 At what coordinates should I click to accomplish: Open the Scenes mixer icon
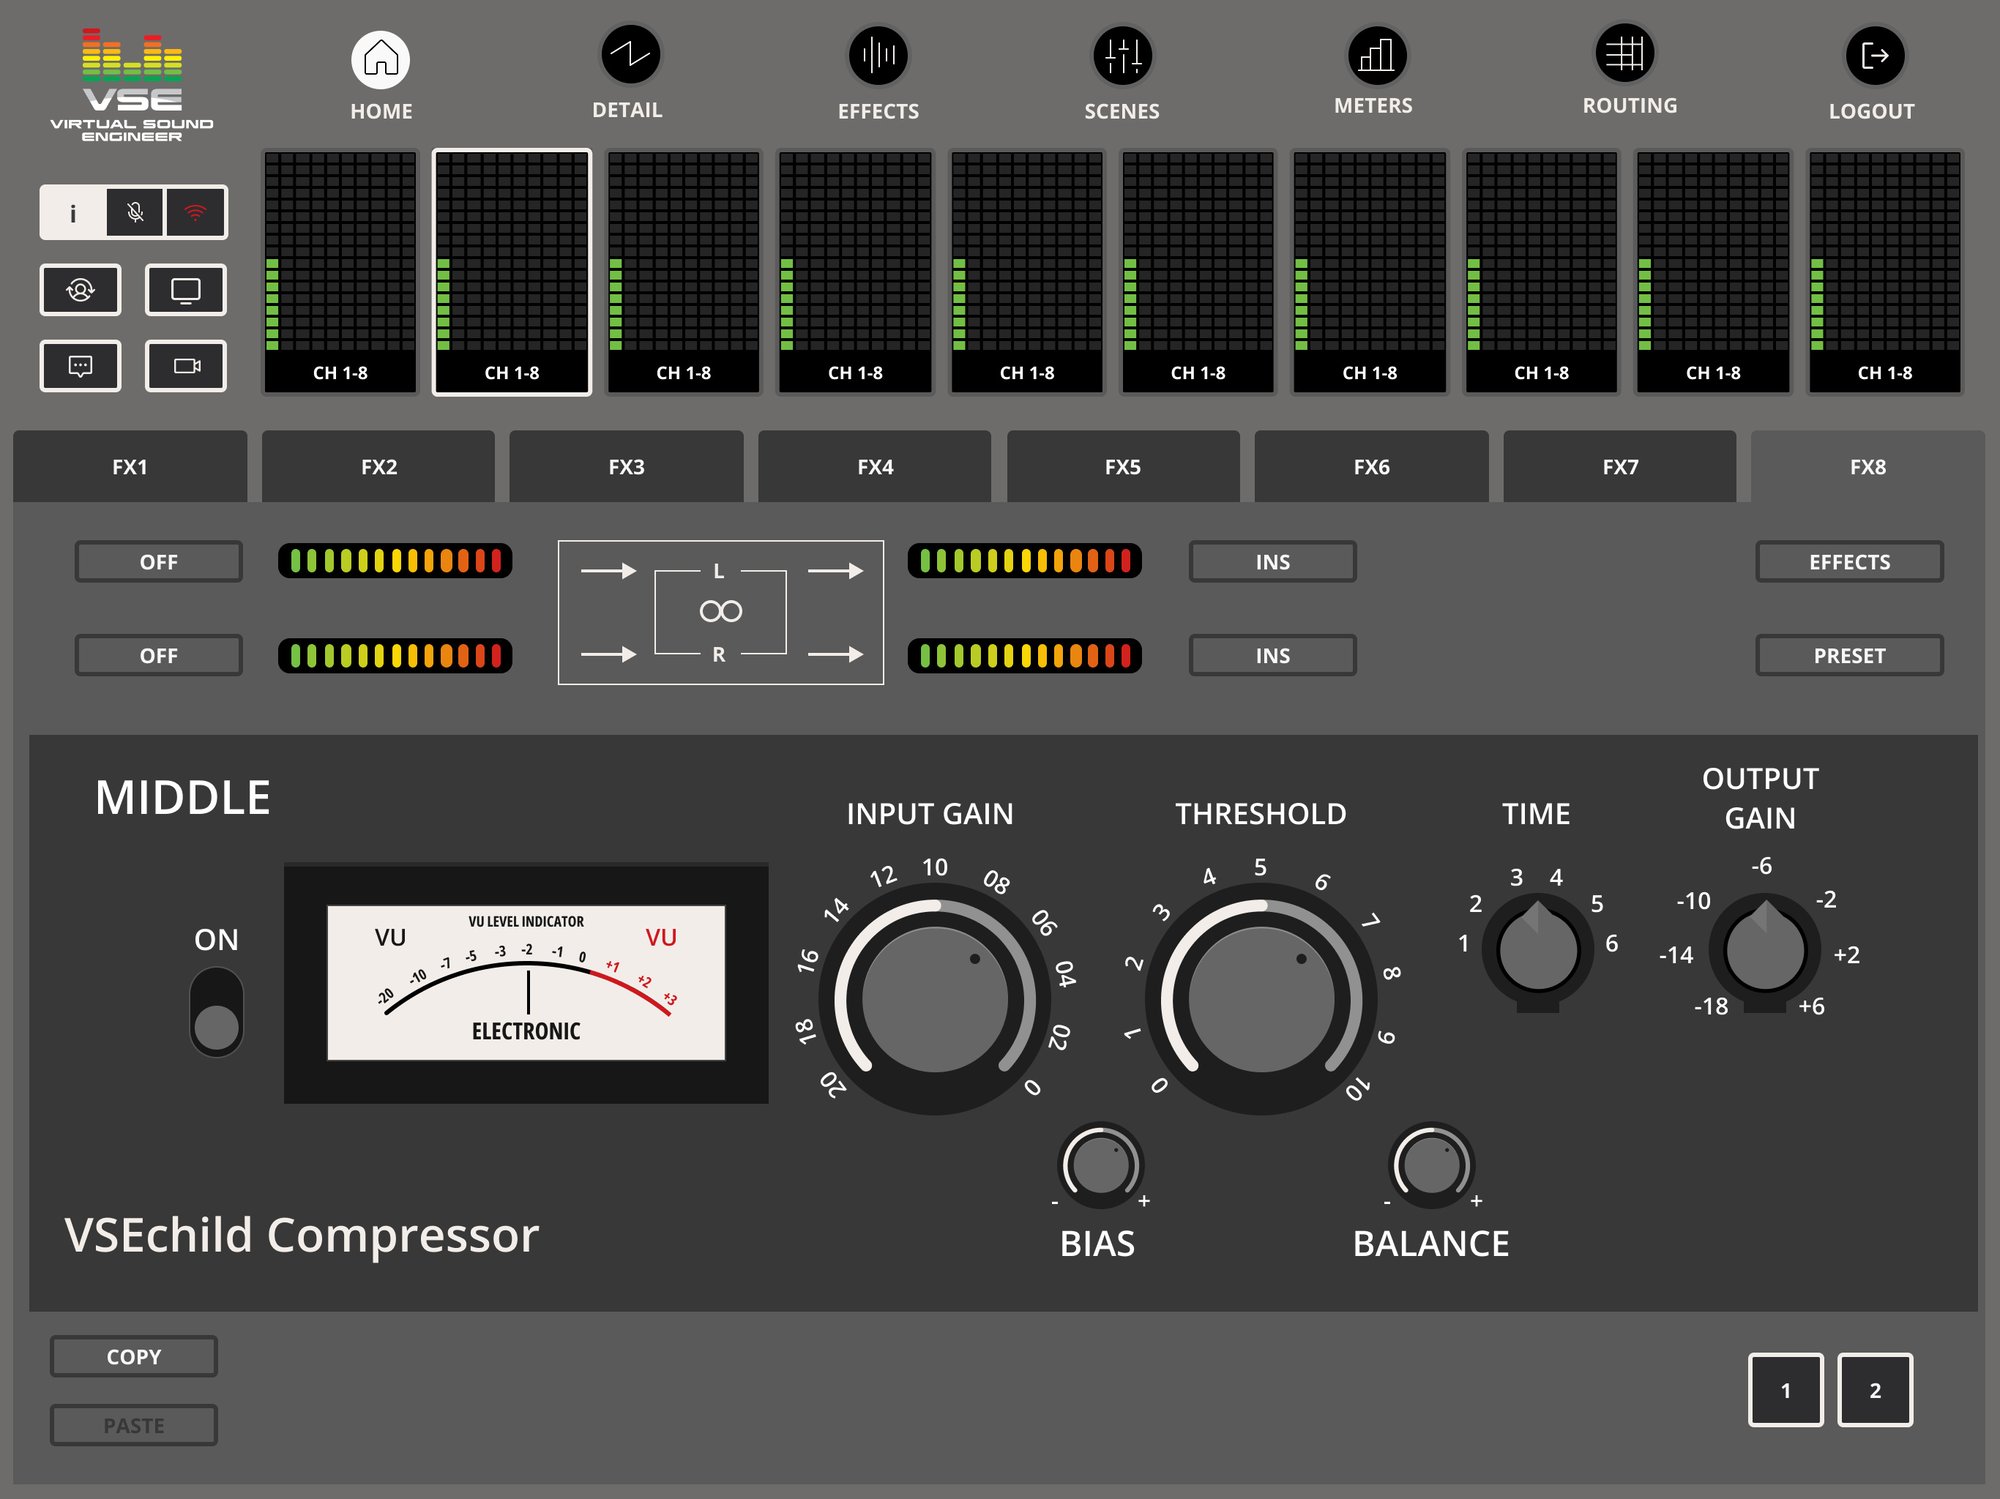[x=1122, y=56]
